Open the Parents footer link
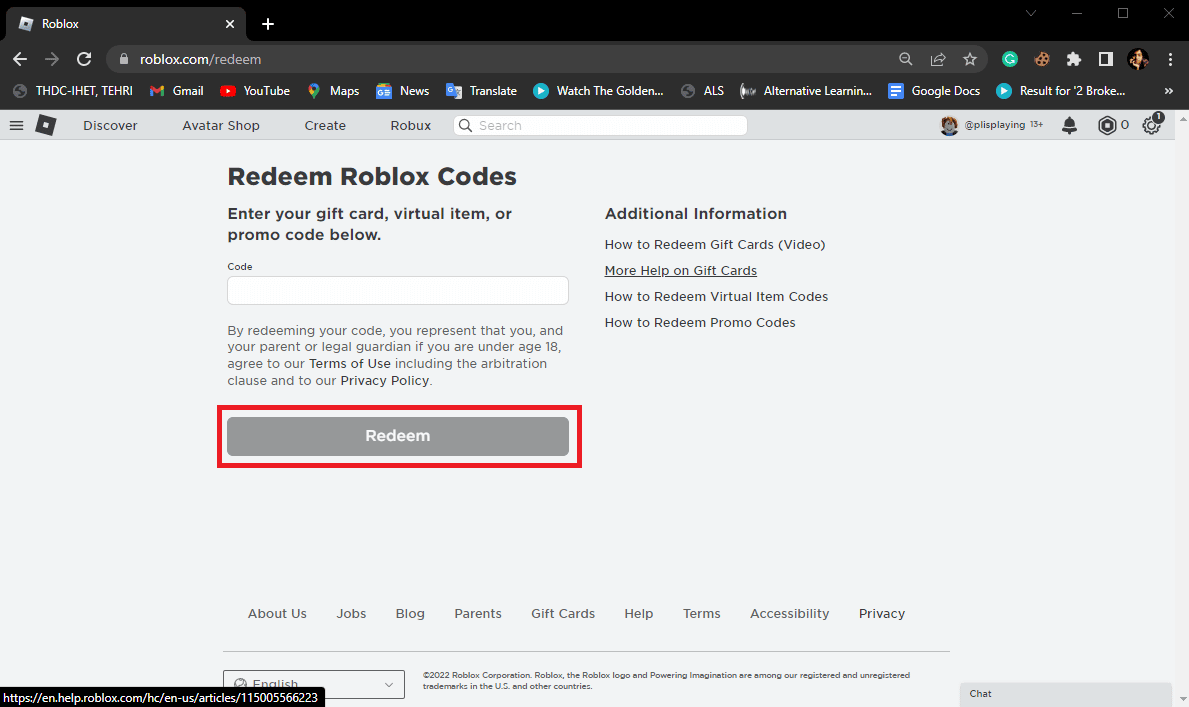The width and height of the screenshot is (1189, 707). [x=478, y=614]
